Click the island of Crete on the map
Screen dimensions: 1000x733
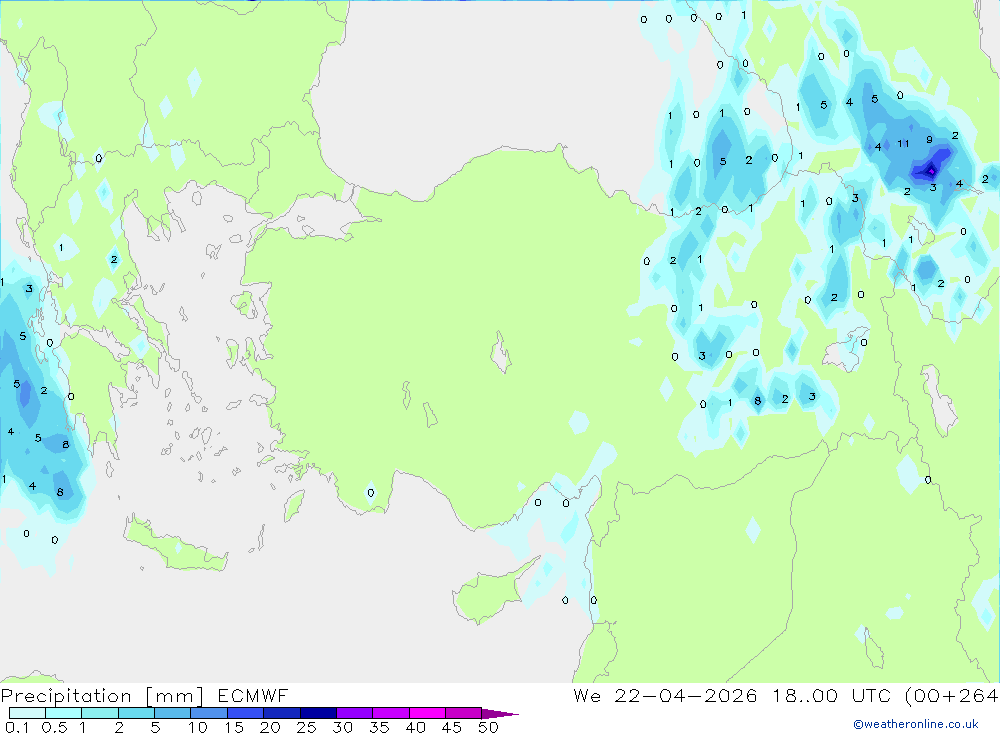(175, 547)
